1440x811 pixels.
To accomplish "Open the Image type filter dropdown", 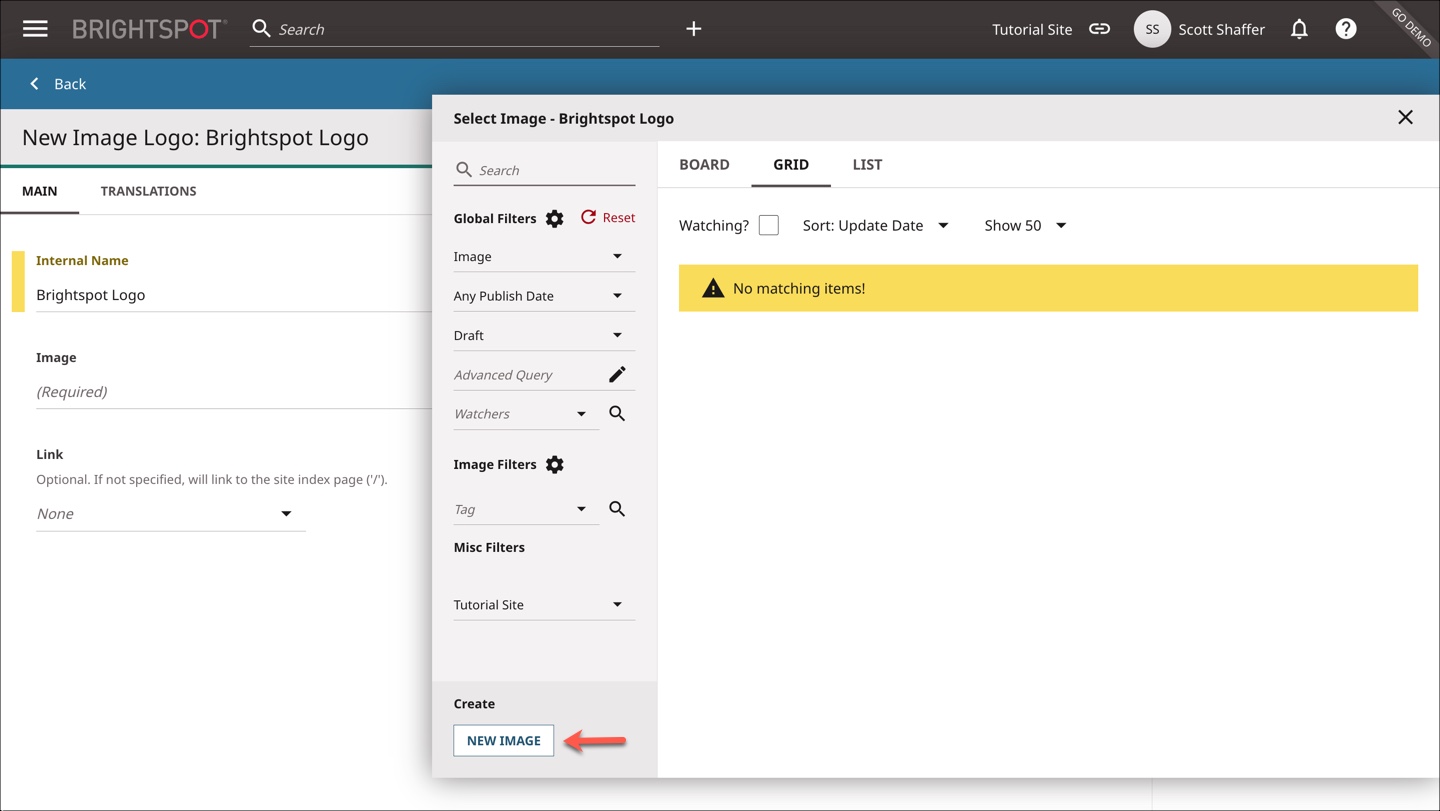I will pos(544,257).
